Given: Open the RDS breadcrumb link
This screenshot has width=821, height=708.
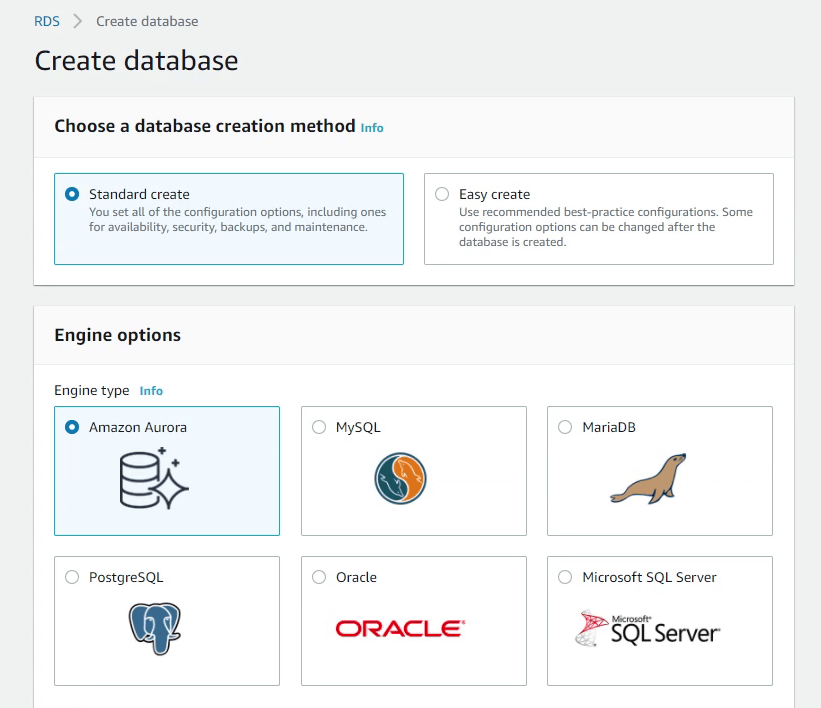Looking at the screenshot, I should tap(46, 21).
